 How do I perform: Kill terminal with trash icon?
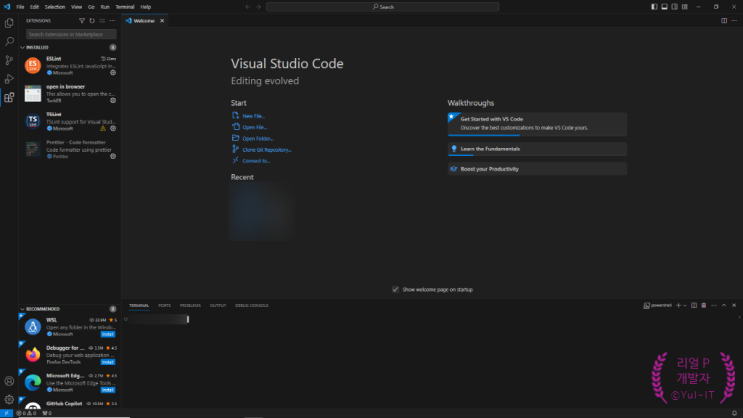tap(704, 306)
